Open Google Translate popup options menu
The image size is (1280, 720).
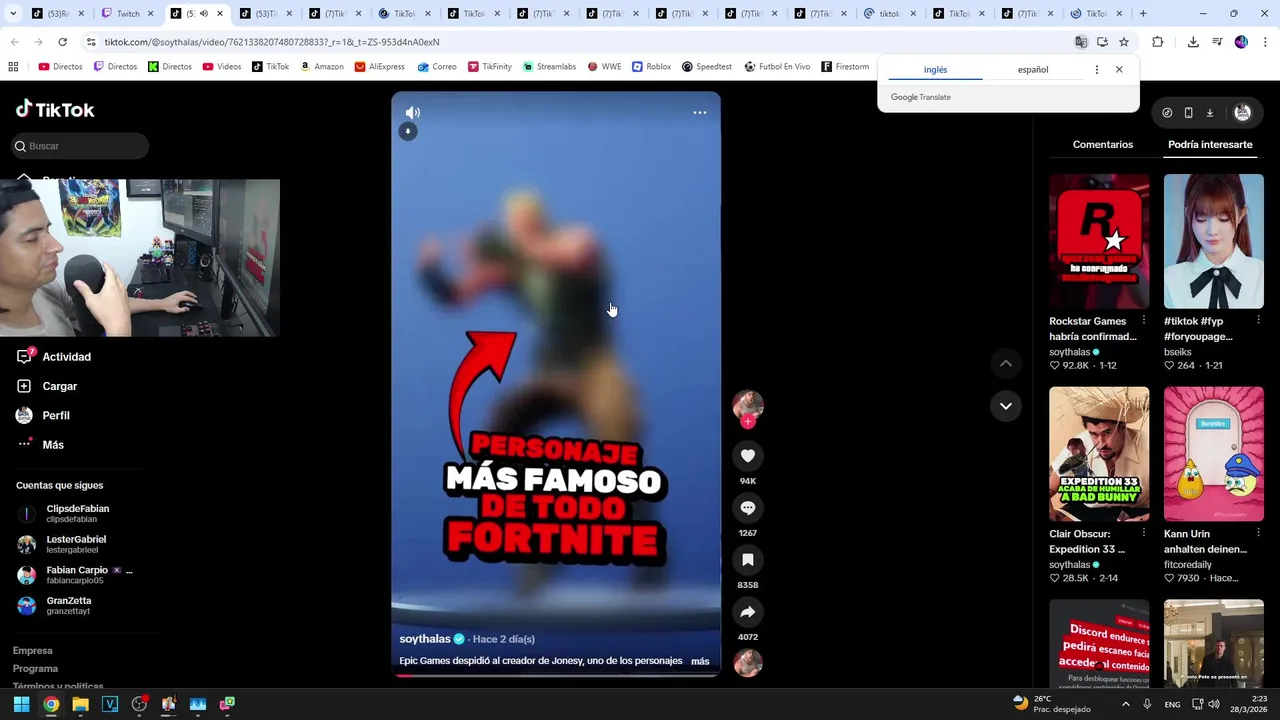pyautogui.click(x=1097, y=70)
